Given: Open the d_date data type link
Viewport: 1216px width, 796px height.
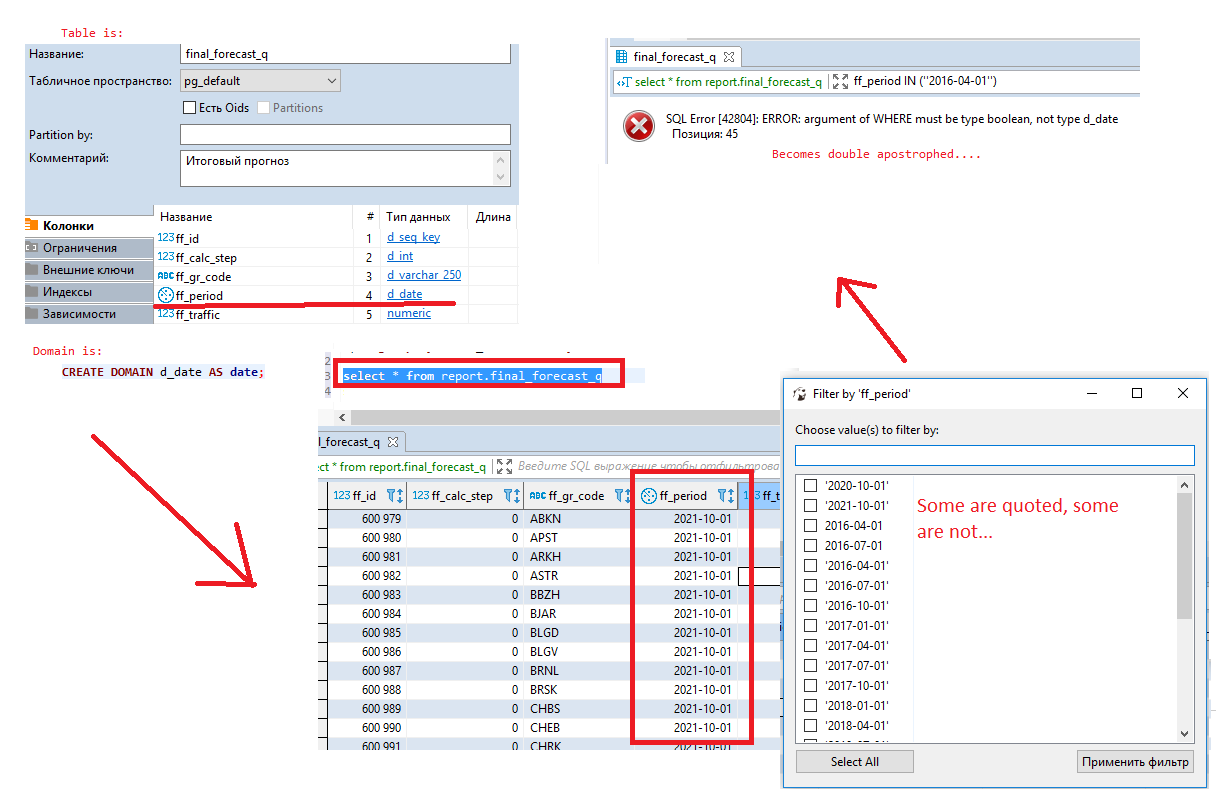Looking at the screenshot, I should (x=405, y=294).
